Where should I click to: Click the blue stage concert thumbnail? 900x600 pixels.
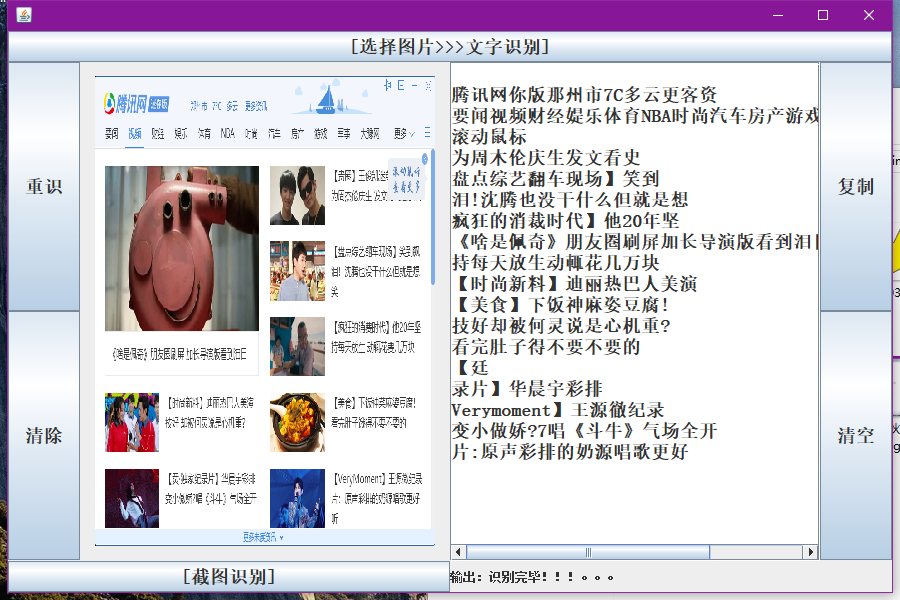(x=297, y=498)
